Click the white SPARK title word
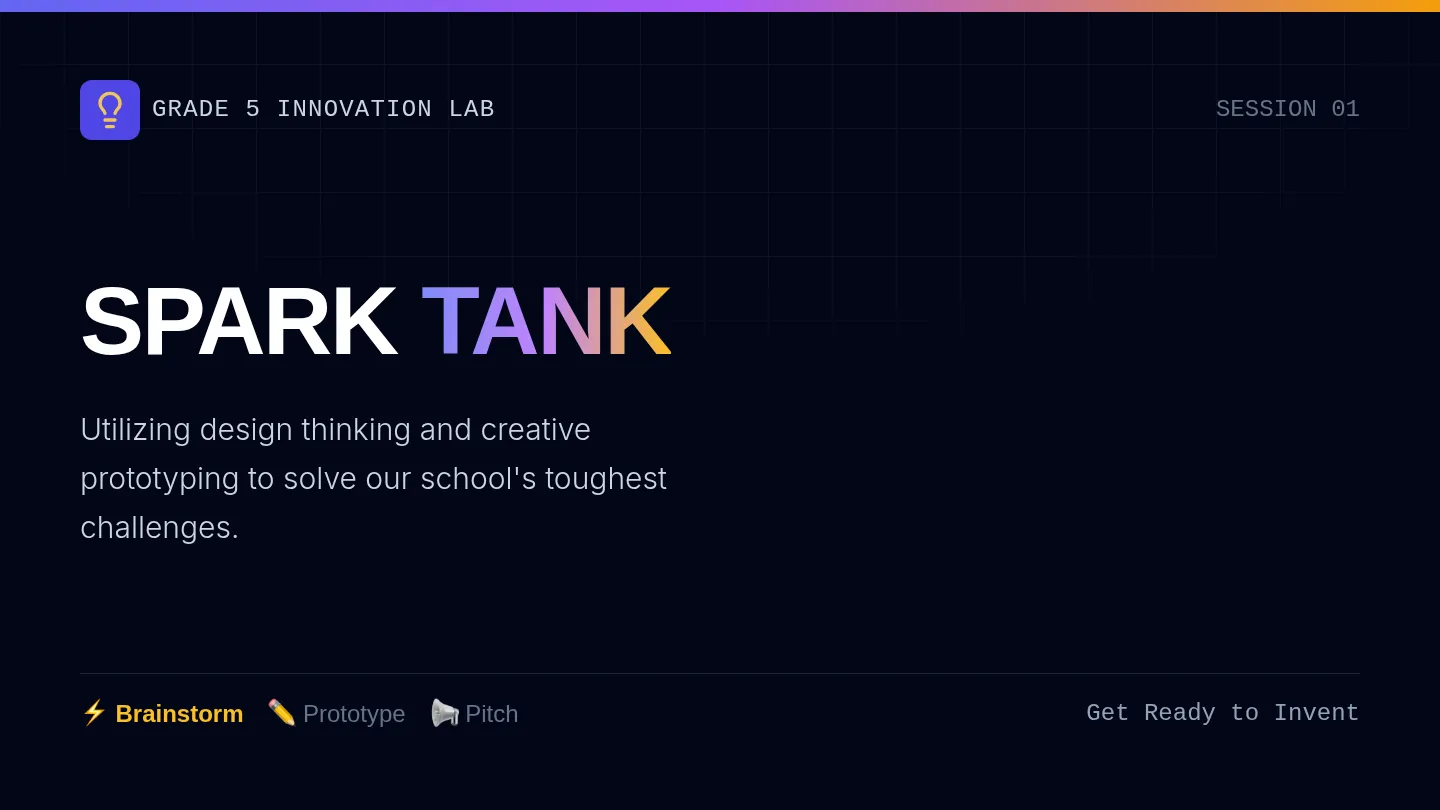 238,321
